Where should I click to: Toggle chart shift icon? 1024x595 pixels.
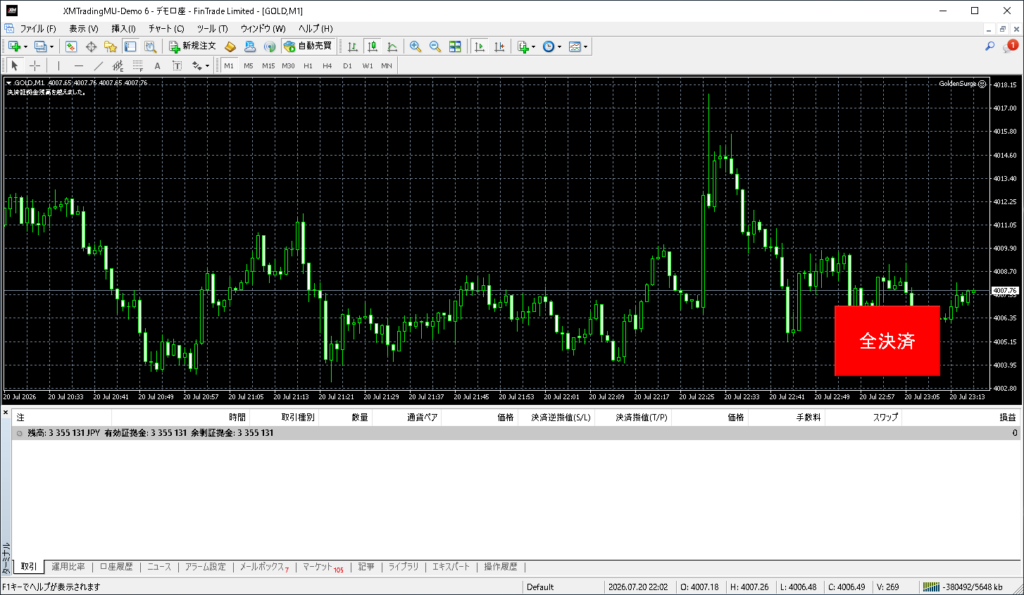(500, 46)
